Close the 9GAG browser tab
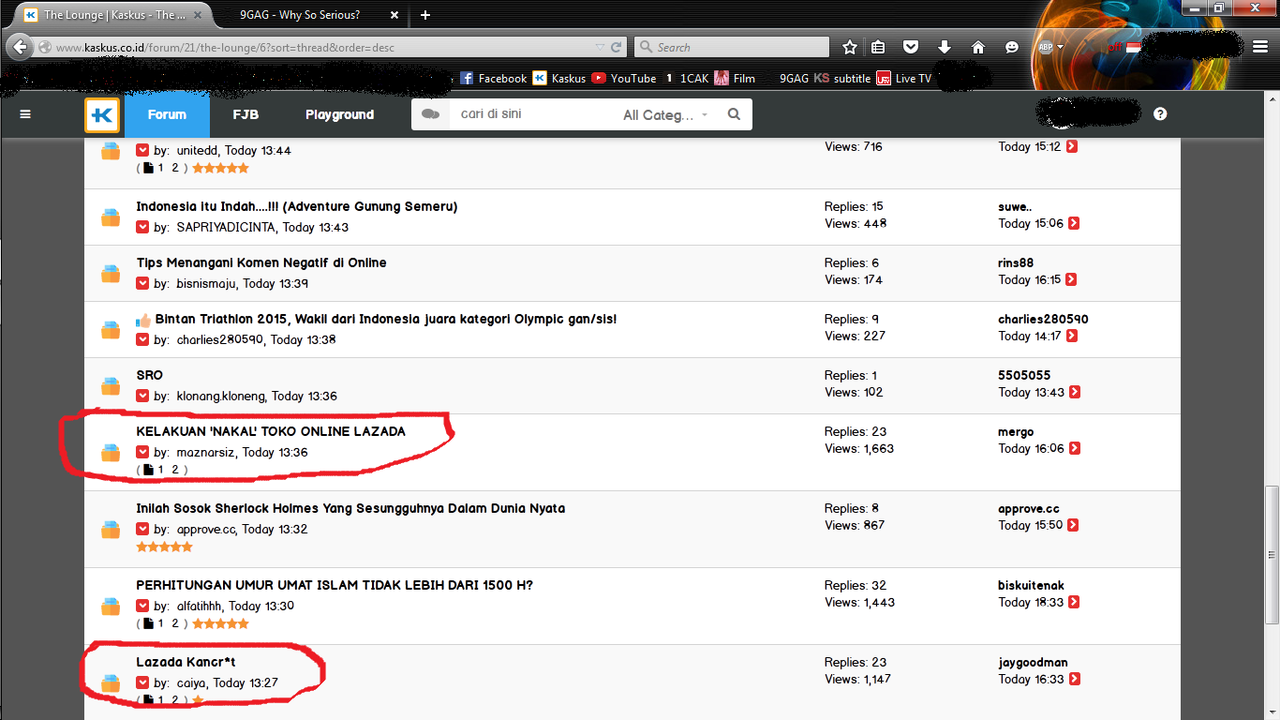 pos(394,15)
